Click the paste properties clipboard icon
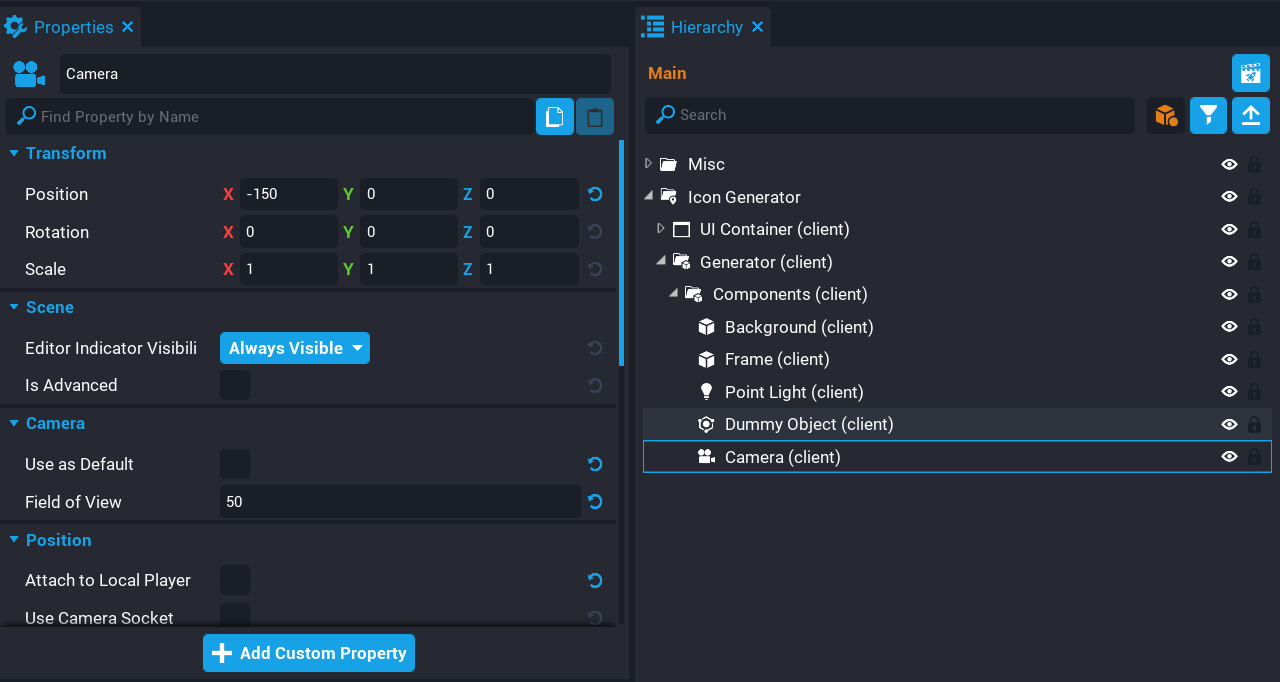The width and height of the screenshot is (1280, 682). 595,116
